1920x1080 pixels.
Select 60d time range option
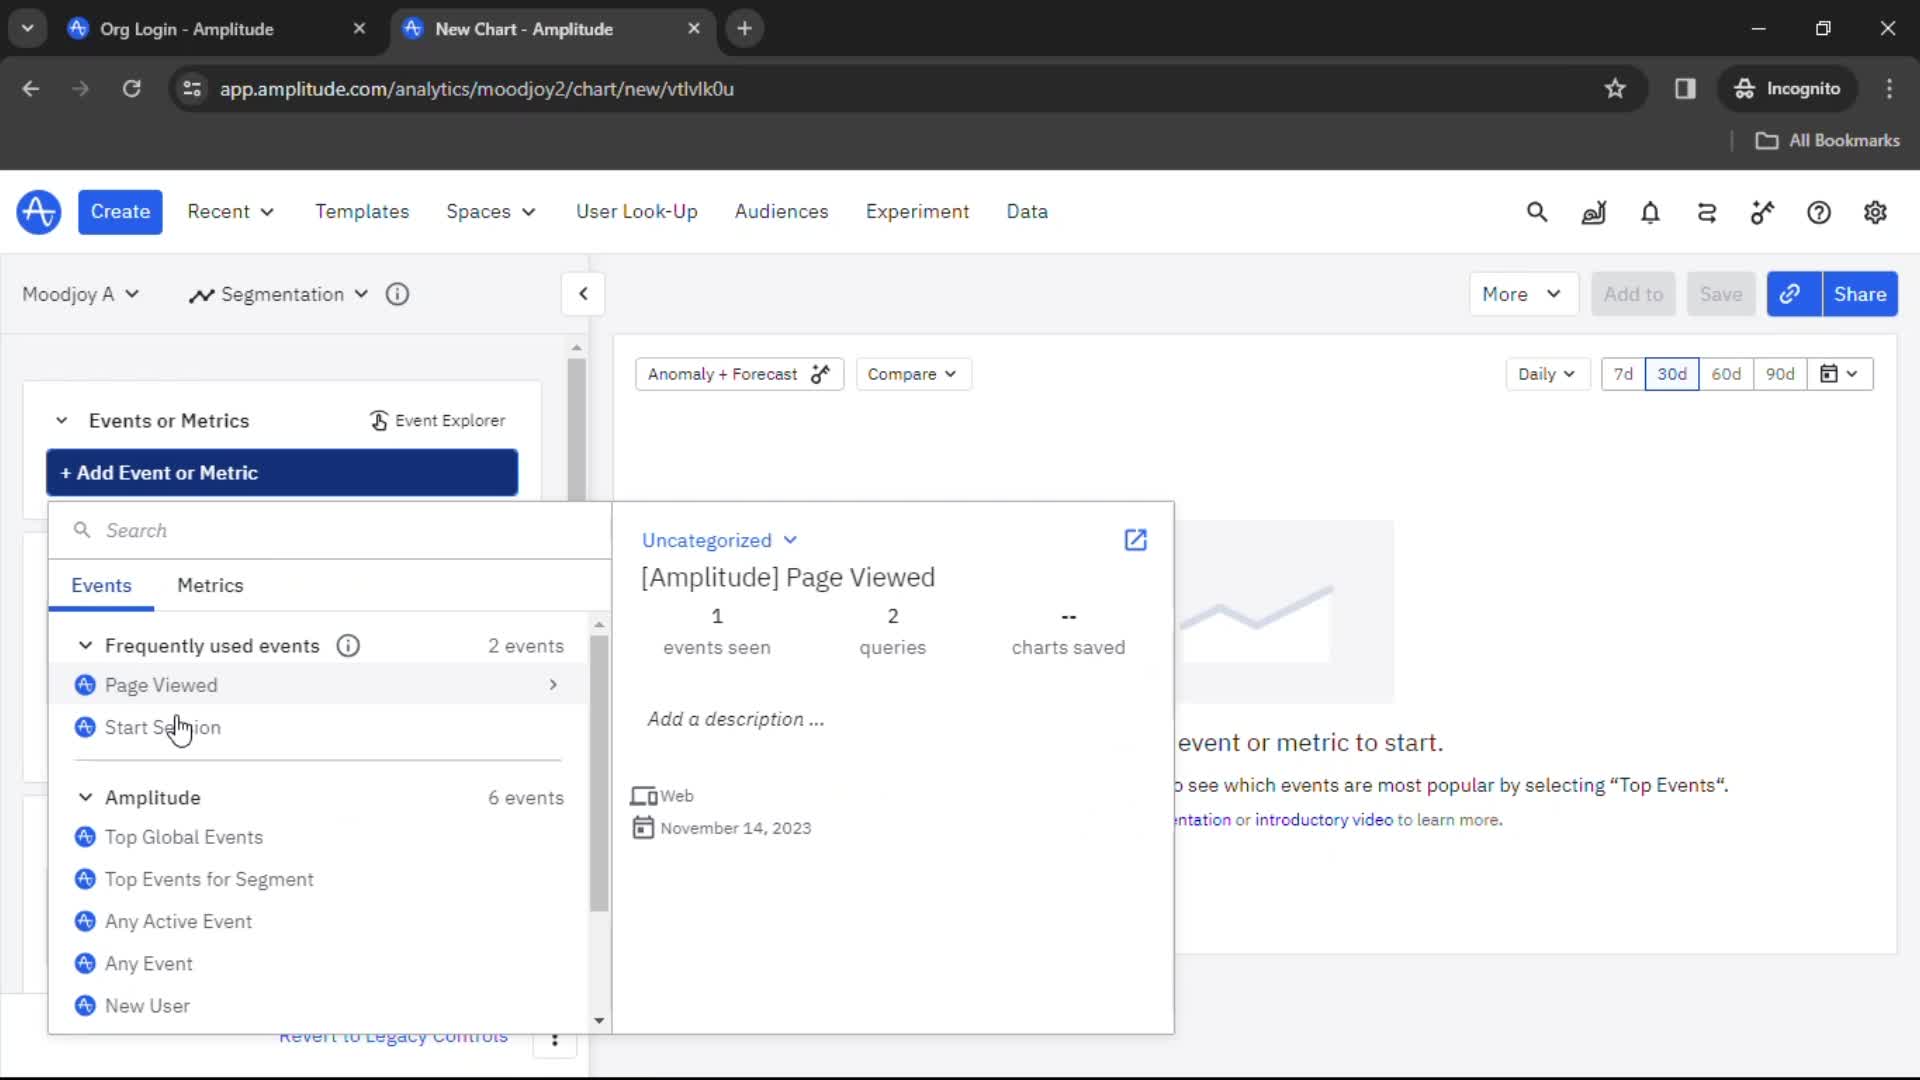(1726, 373)
